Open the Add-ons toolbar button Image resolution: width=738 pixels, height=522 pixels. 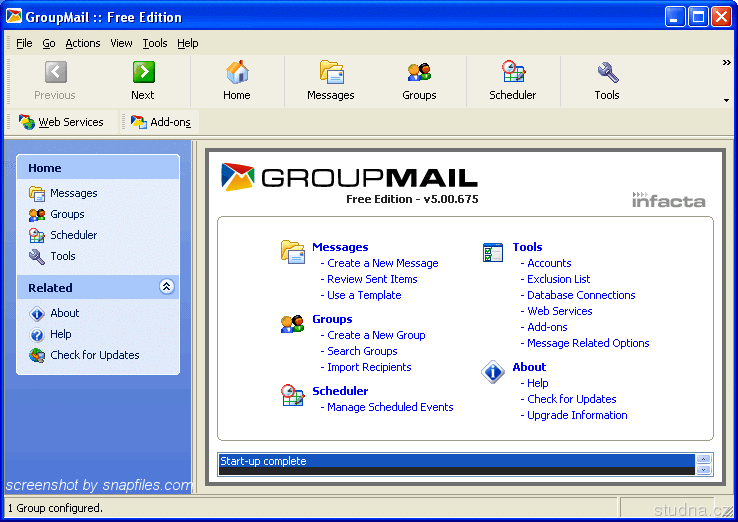(160, 122)
